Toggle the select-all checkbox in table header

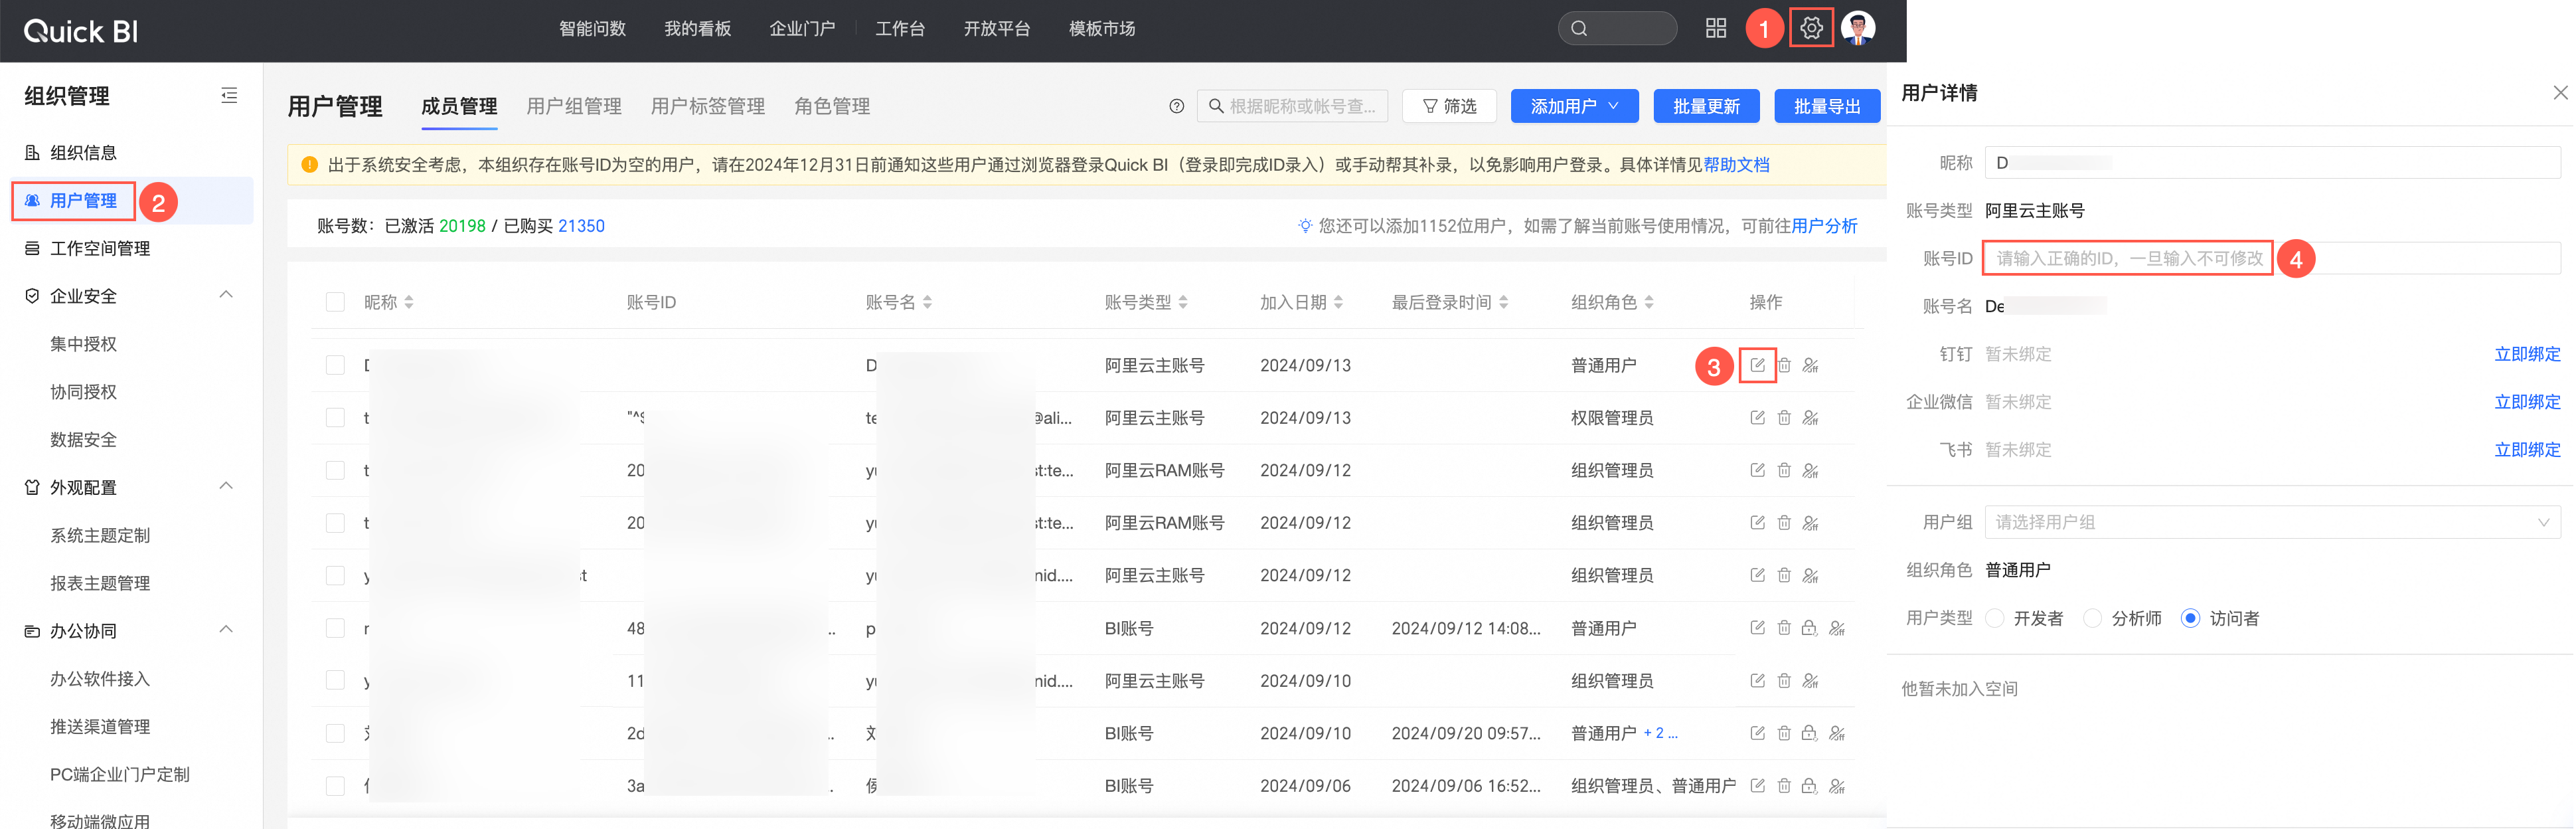pyautogui.click(x=335, y=302)
